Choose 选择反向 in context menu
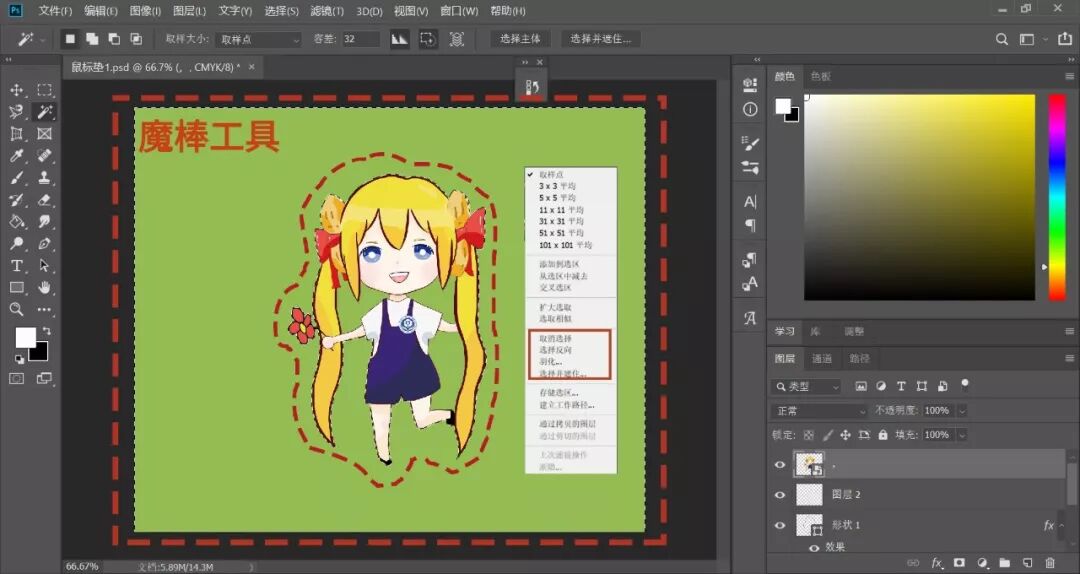 pos(555,350)
